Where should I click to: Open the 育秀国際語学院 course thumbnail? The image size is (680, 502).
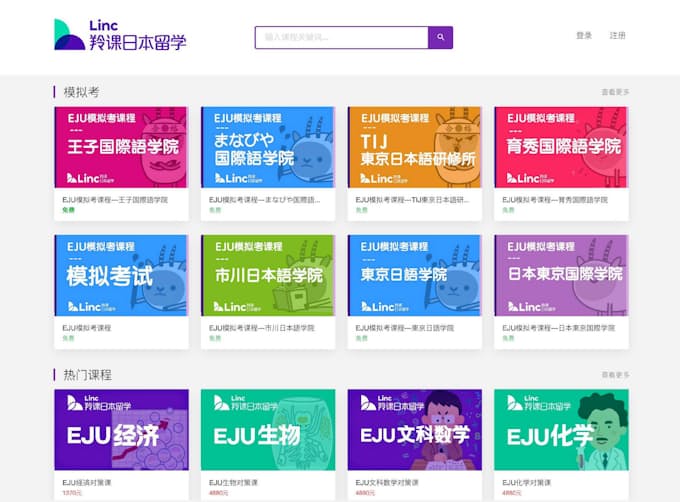coord(561,148)
